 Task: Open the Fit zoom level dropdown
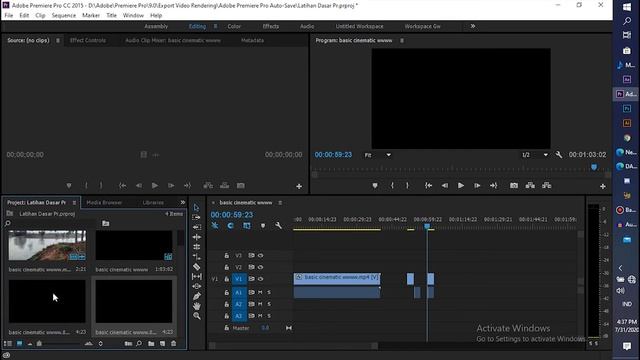click(x=378, y=155)
